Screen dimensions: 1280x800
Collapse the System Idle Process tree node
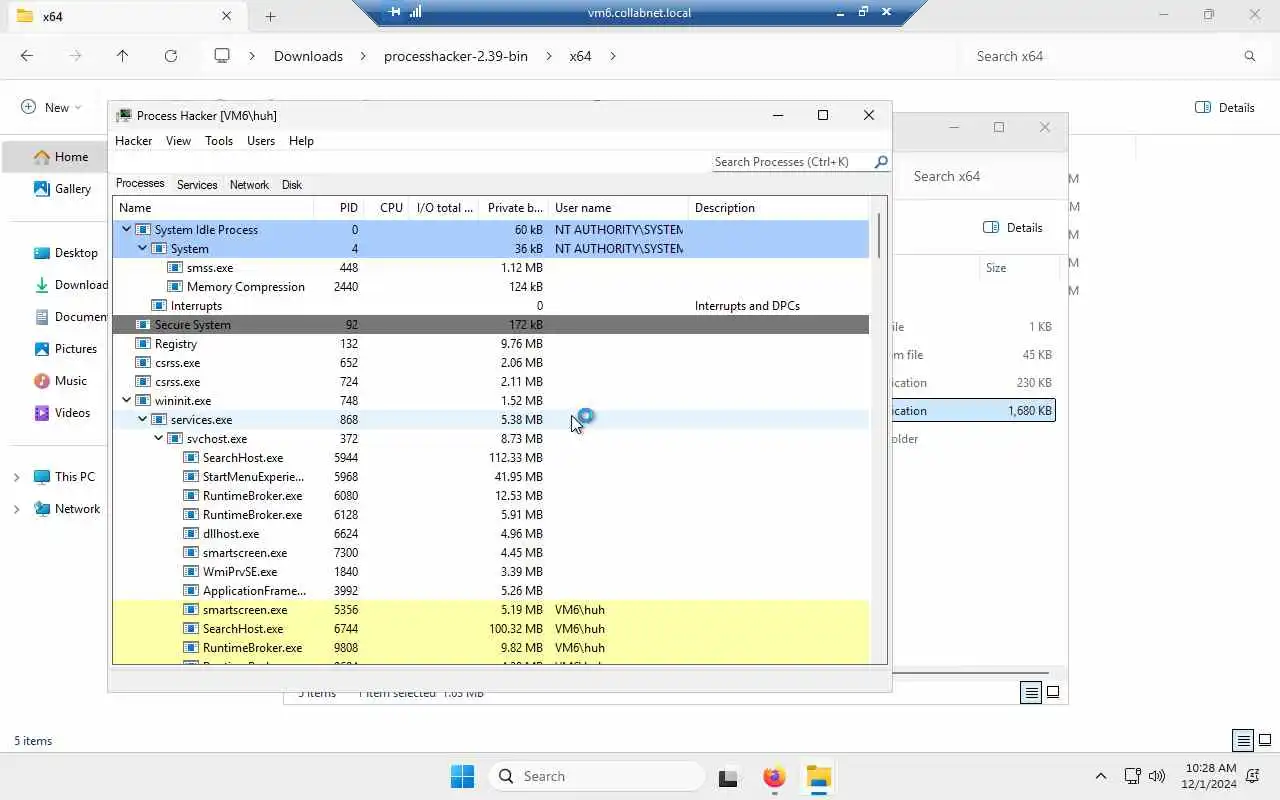click(126, 230)
